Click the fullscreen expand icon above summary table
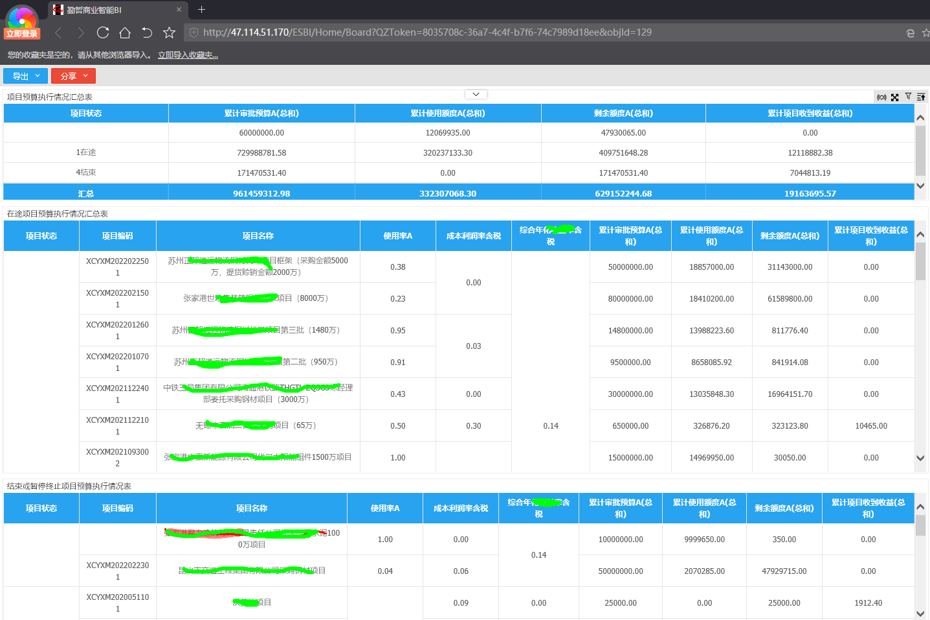 pos(895,97)
